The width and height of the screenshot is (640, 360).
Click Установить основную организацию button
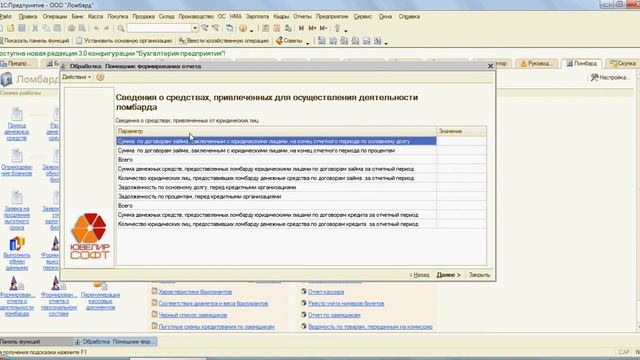[x=124, y=41]
